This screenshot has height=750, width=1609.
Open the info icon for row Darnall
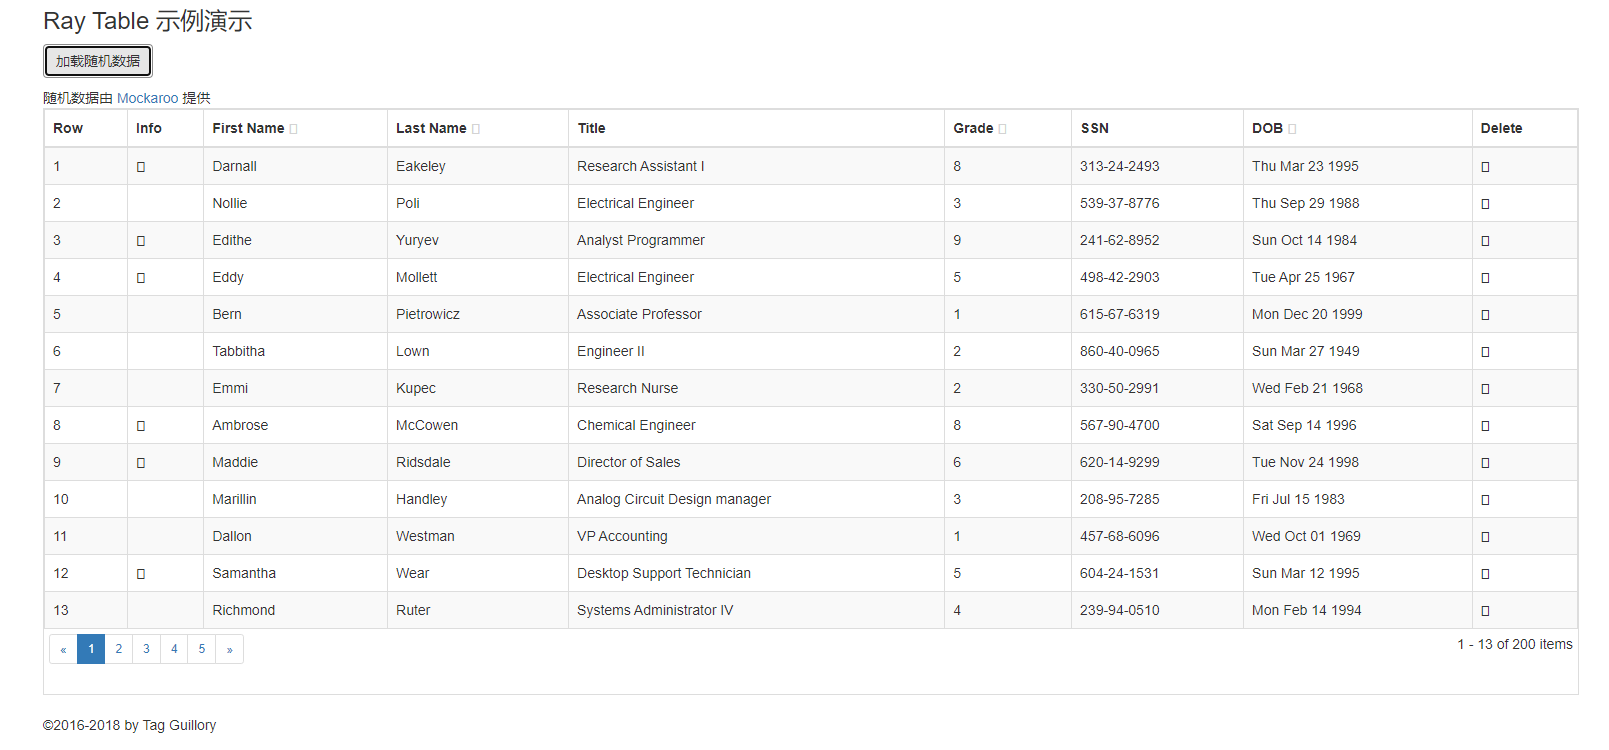(141, 167)
